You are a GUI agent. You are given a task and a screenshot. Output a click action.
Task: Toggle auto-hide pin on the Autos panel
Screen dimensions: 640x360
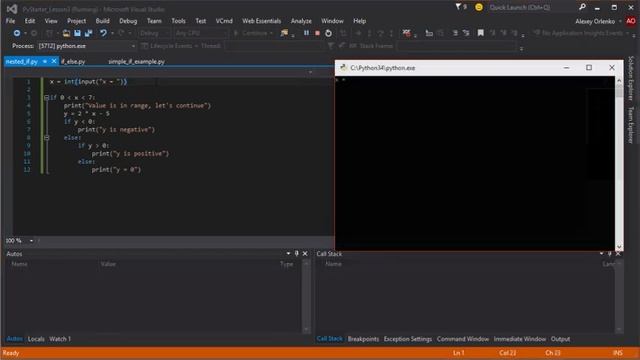click(297, 253)
